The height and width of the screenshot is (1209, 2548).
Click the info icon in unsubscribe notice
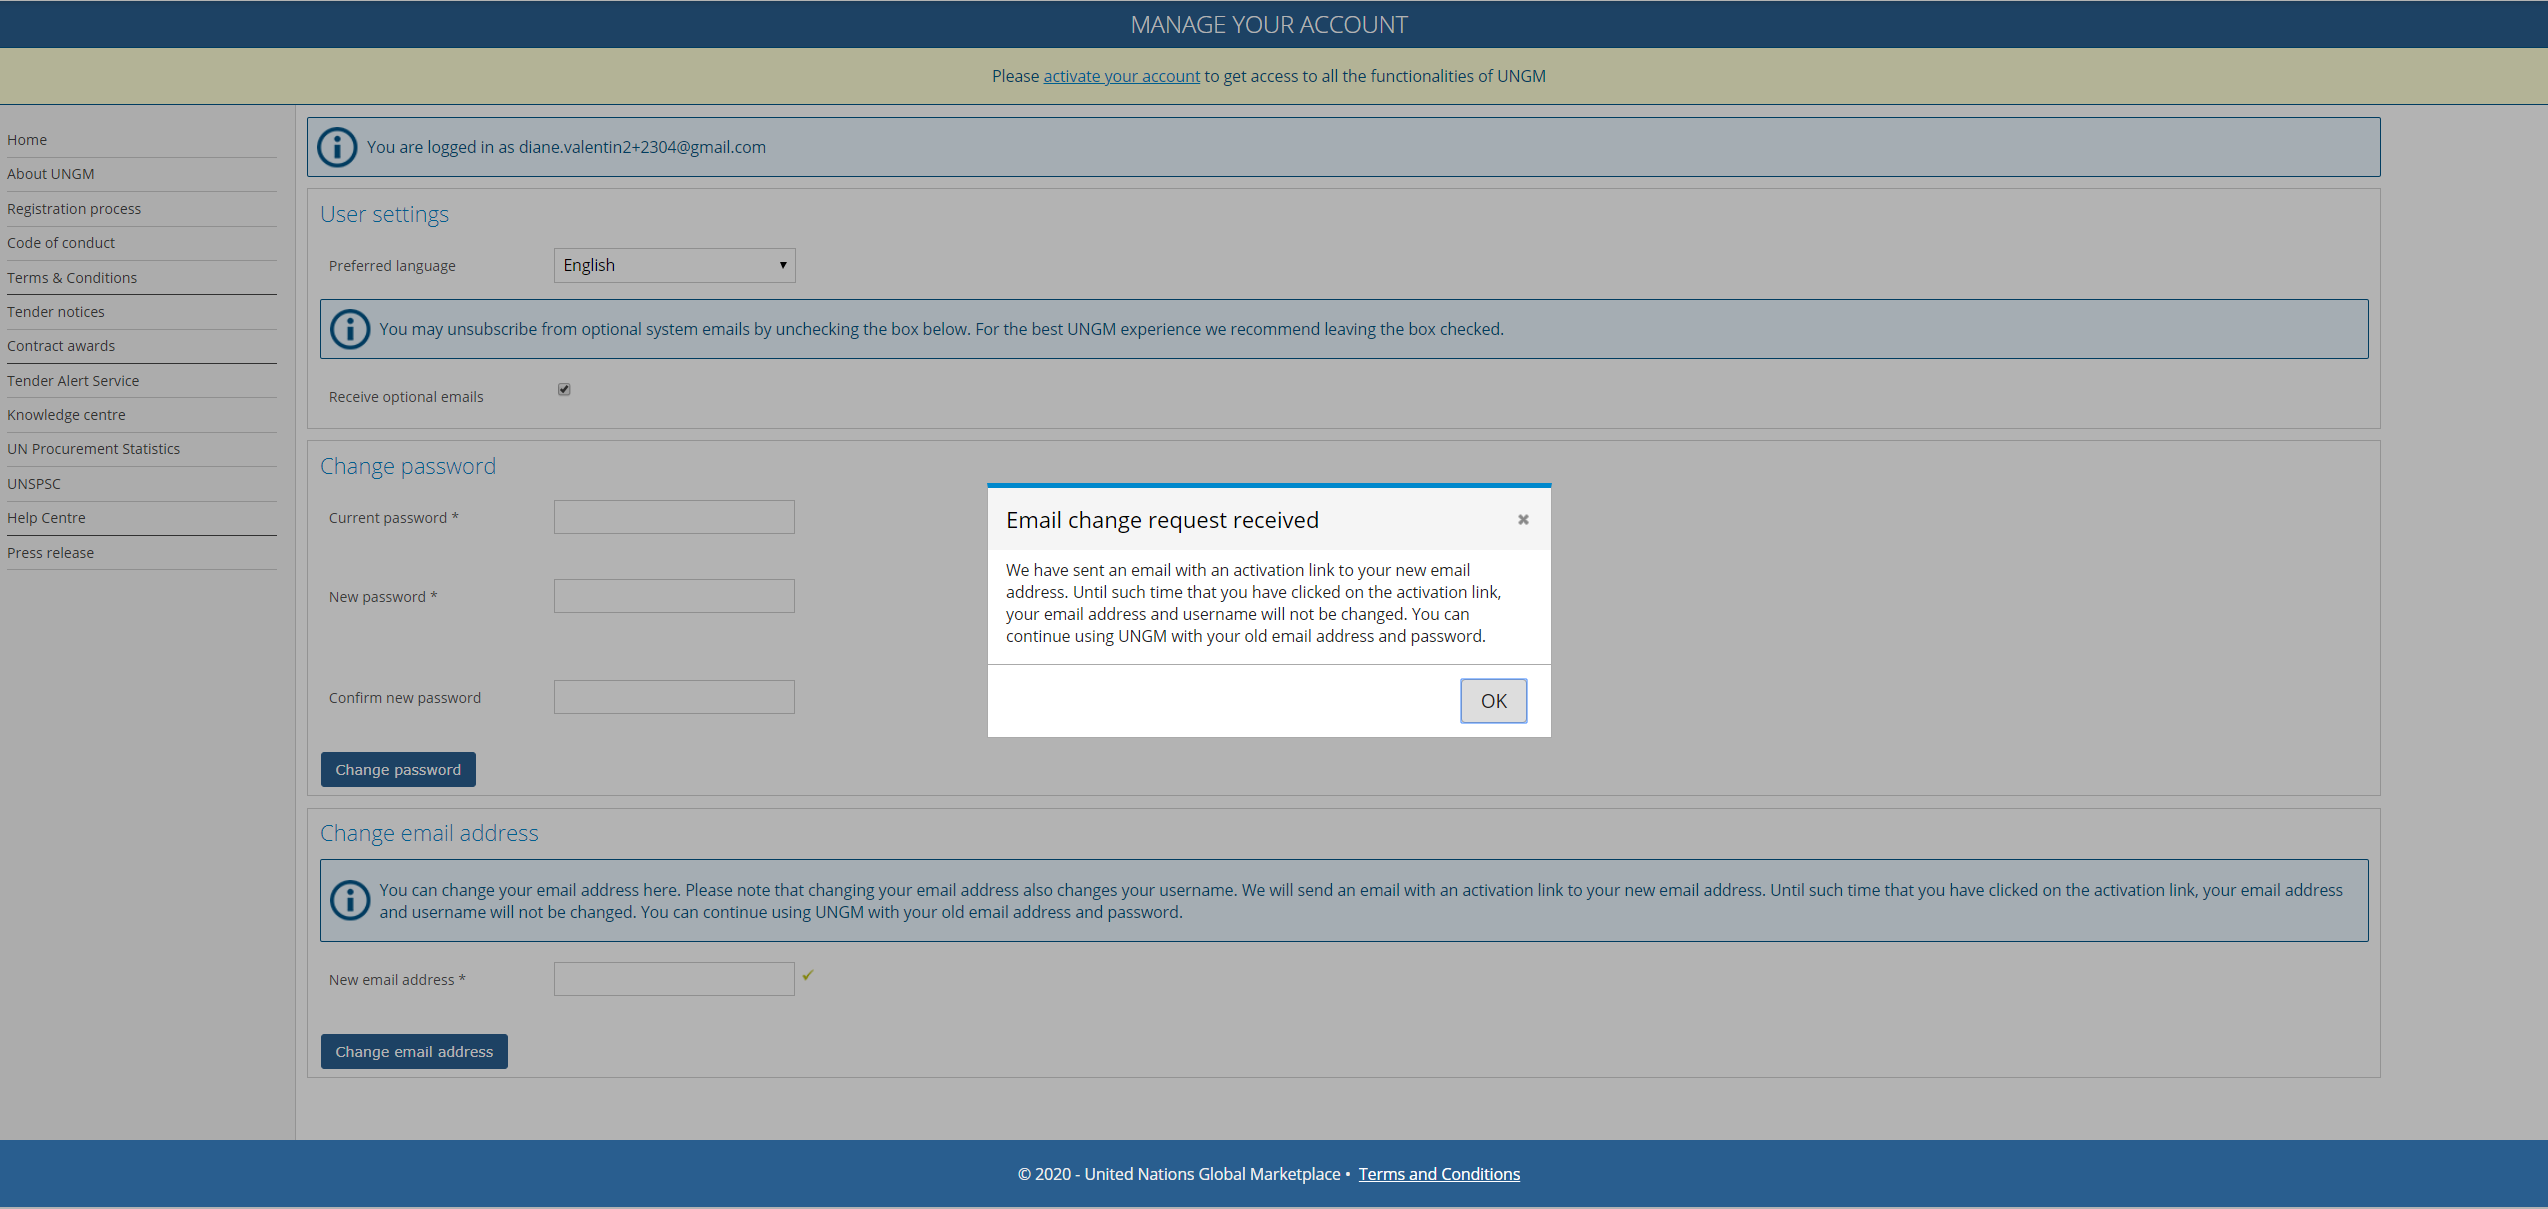click(x=350, y=329)
